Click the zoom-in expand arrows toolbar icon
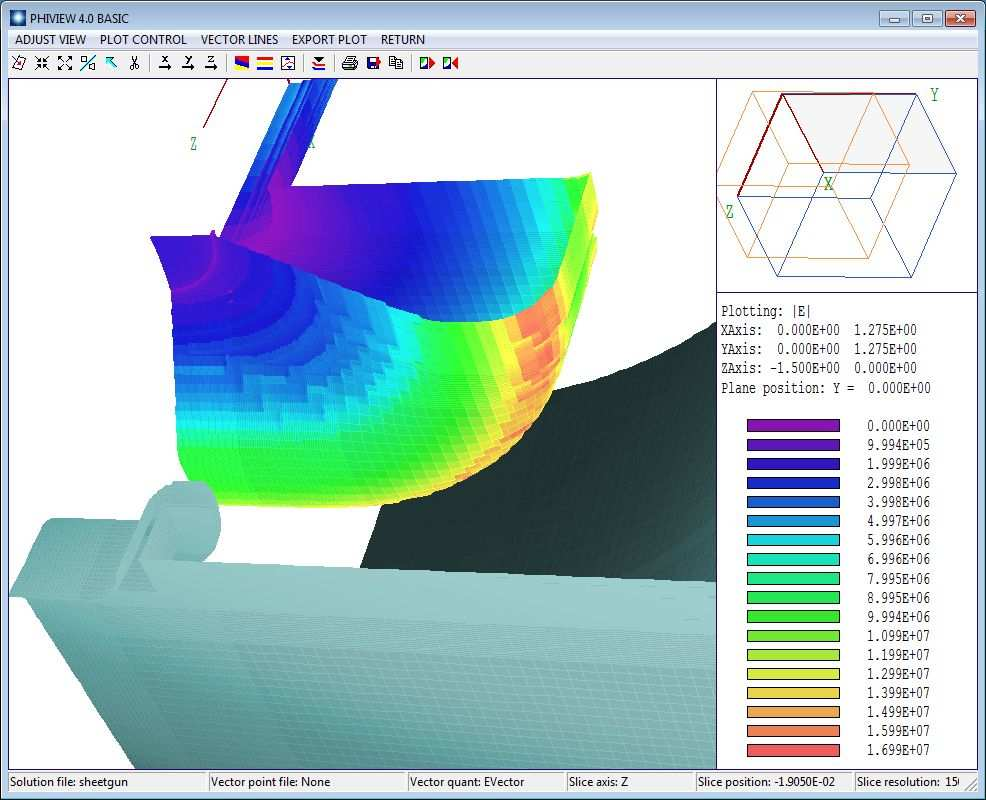The image size is (986, 800). pos(65,63)
